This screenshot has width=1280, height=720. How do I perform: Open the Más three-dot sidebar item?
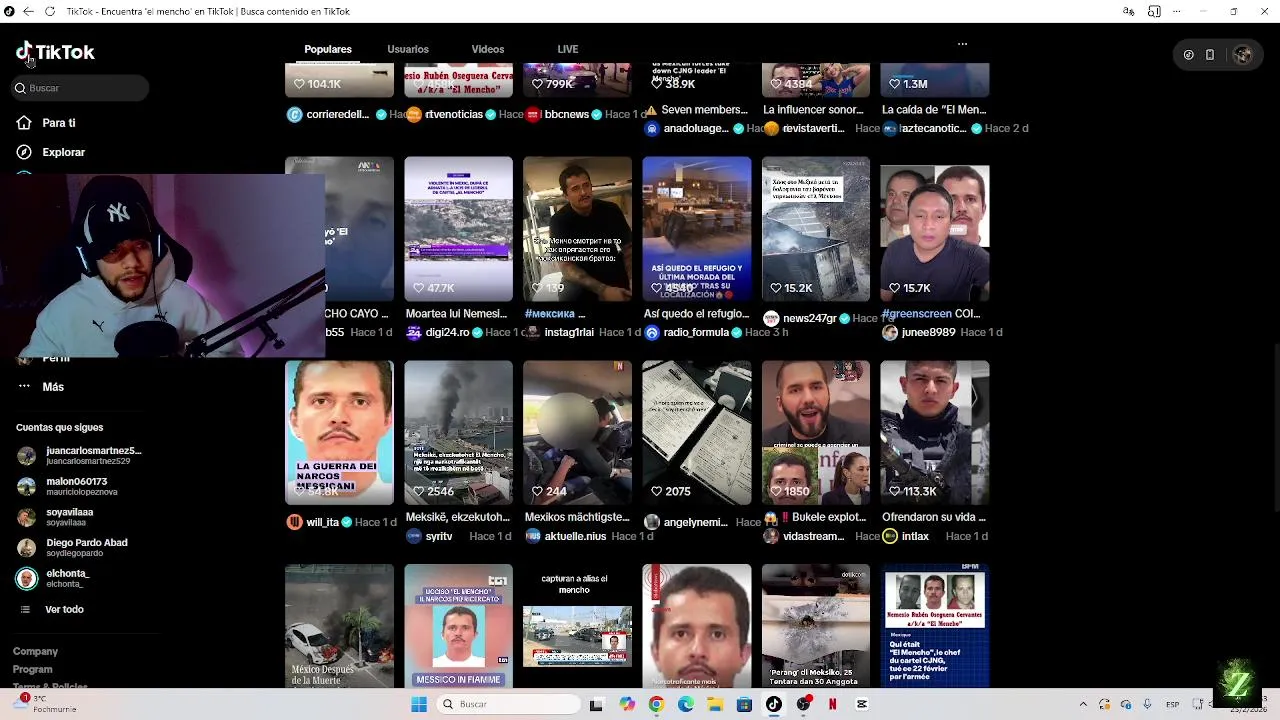[x=40, y=387]
